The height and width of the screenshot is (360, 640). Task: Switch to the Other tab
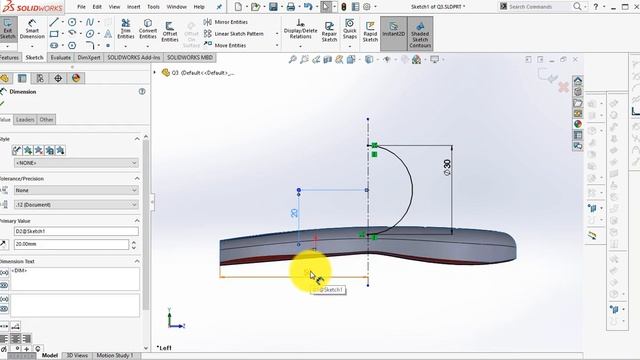(46, 120)
